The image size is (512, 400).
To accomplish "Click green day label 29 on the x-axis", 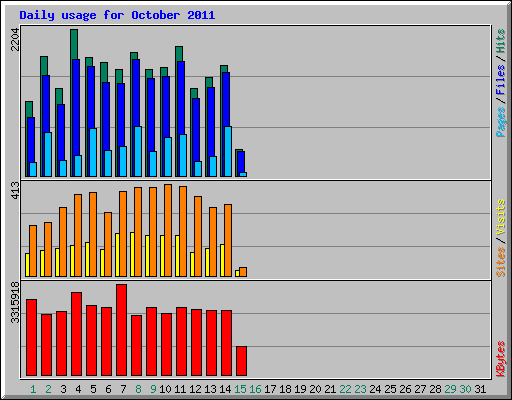I will point(450,389).
